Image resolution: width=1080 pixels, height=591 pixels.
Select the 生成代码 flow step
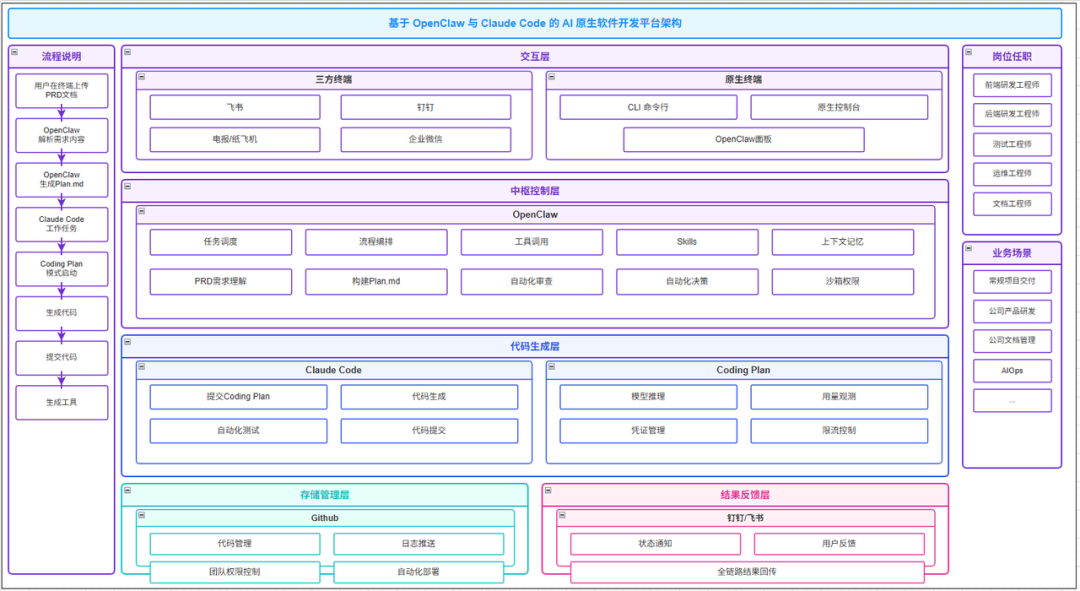click(61, 313)
